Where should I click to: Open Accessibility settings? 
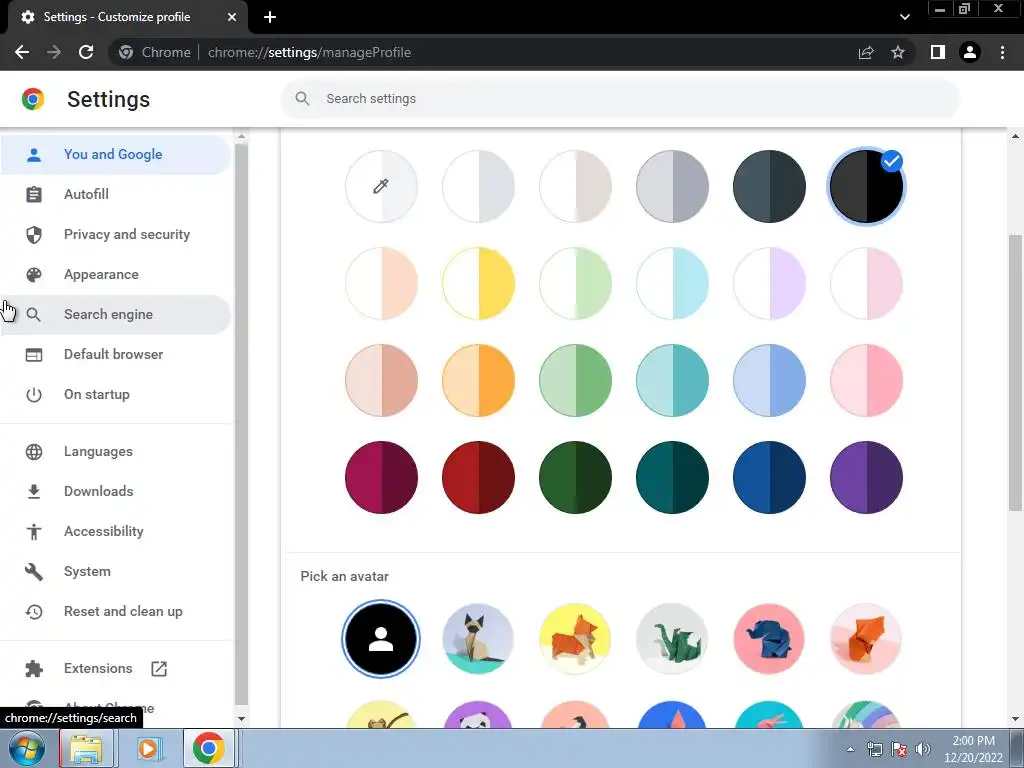(116, 532)
